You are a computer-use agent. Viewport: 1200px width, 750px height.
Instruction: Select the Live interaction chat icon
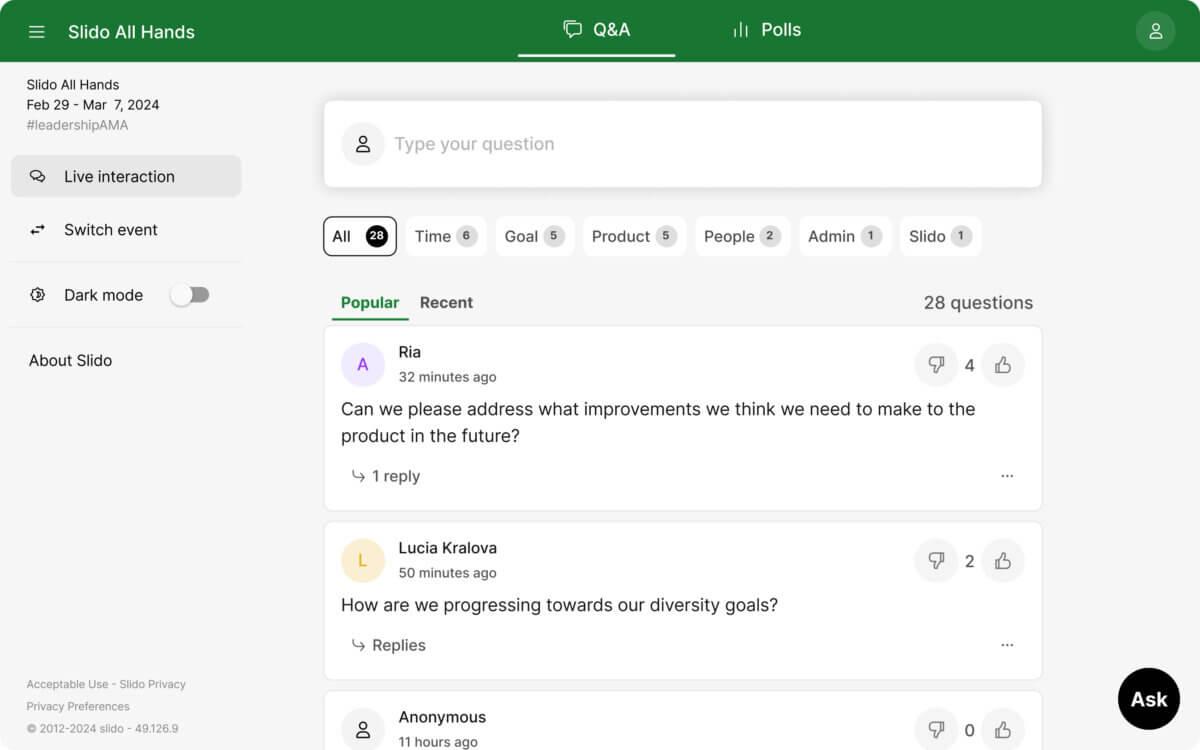click(x=39, y=176)
